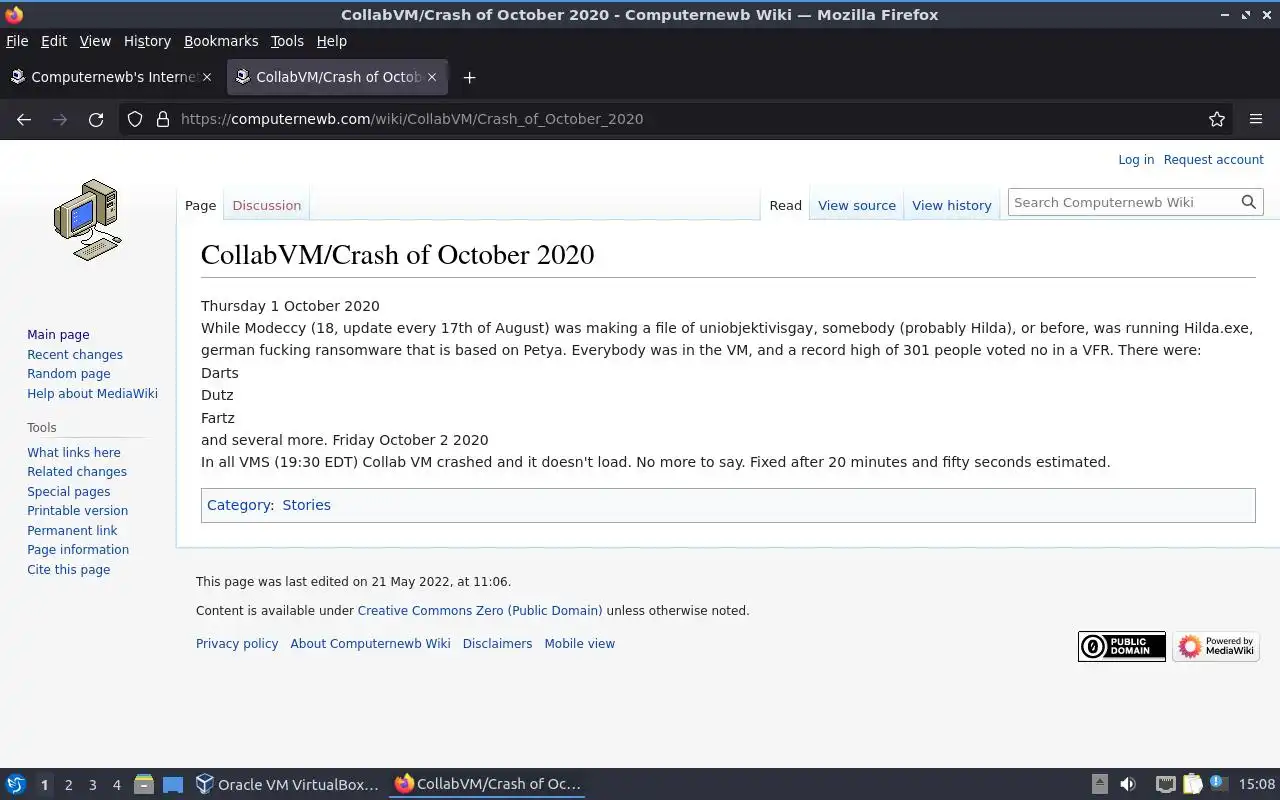Click the Log in link
The width and height of the screenshot is (1280, 800).
(1136, 160)
